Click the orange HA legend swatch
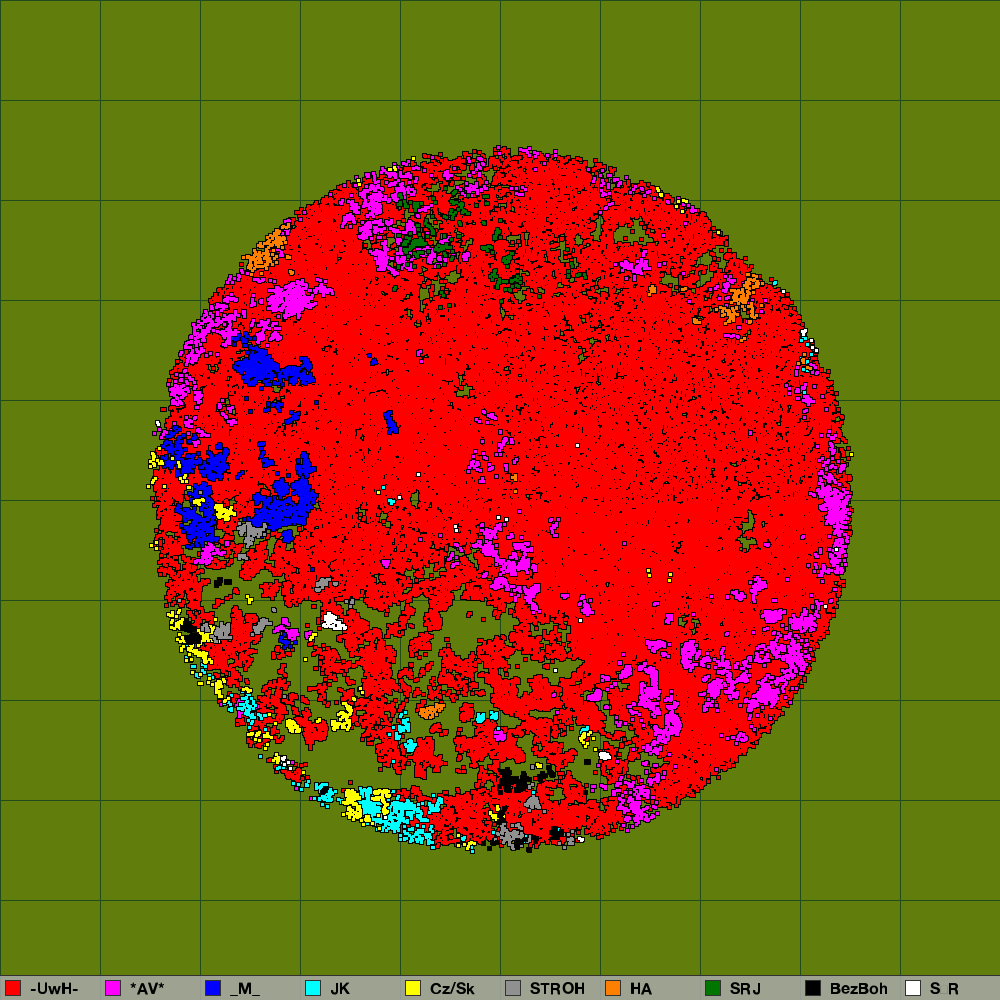Image resolution: width=1000 pixels, height=1000 pixels. click(613, 988)
